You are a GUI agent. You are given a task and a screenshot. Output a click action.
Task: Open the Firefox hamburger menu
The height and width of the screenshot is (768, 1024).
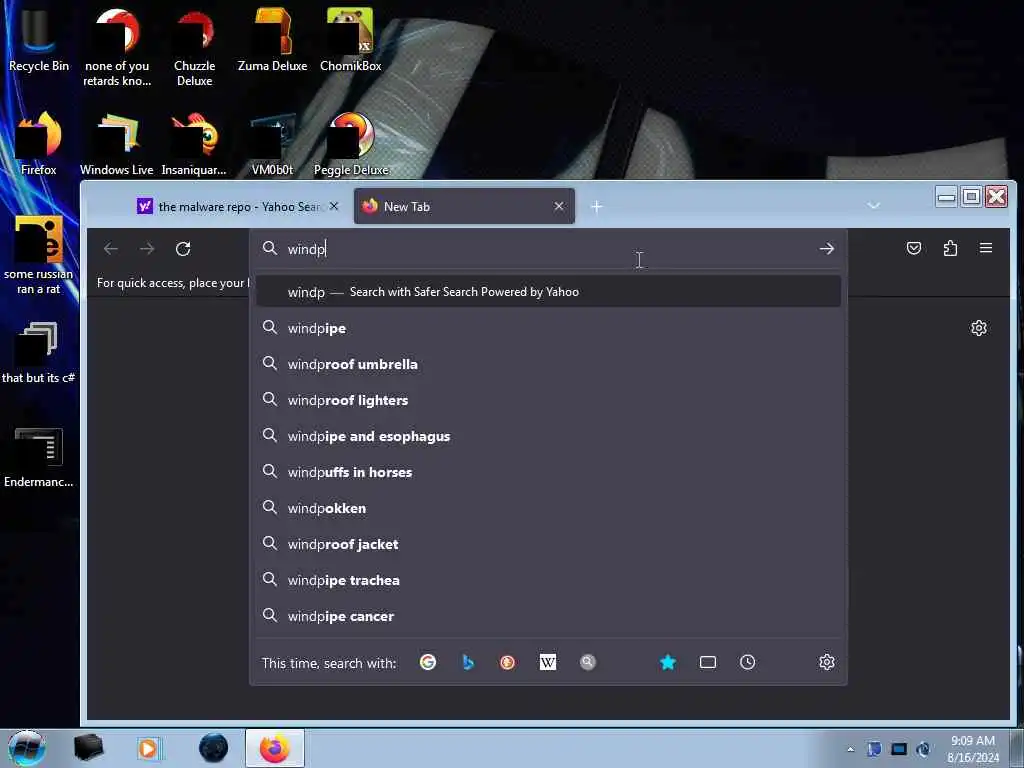pyautogui.click(x=986, y=248)
